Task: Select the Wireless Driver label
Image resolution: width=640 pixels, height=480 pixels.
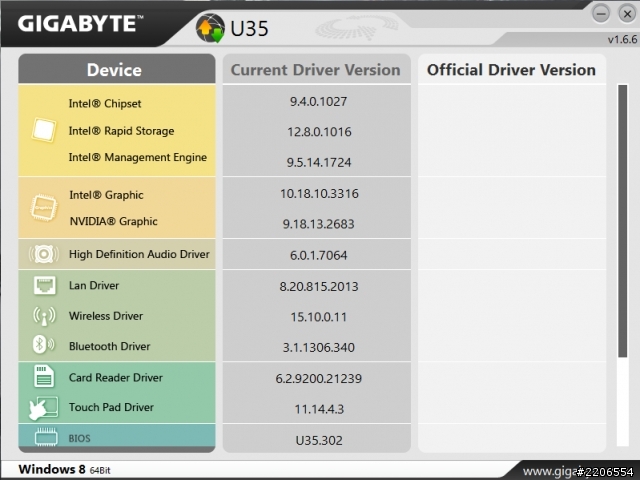Action: pyautogui.click(x=106, y=316)
